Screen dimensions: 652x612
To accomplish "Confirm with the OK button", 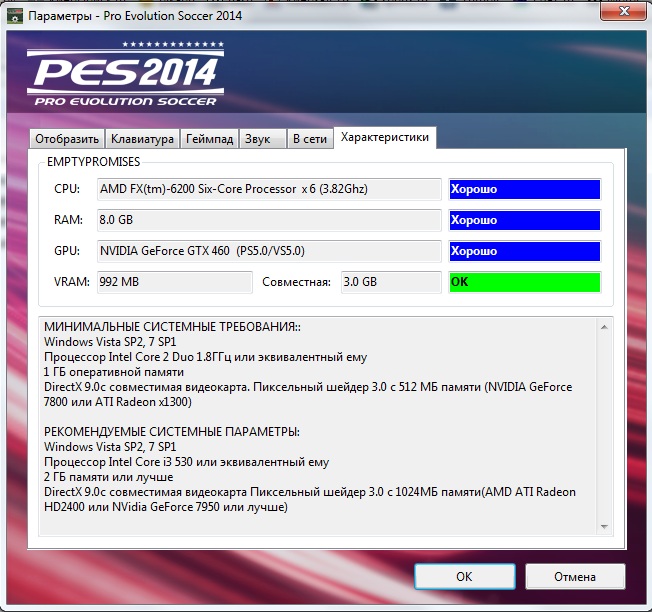I will coord(464,576).
